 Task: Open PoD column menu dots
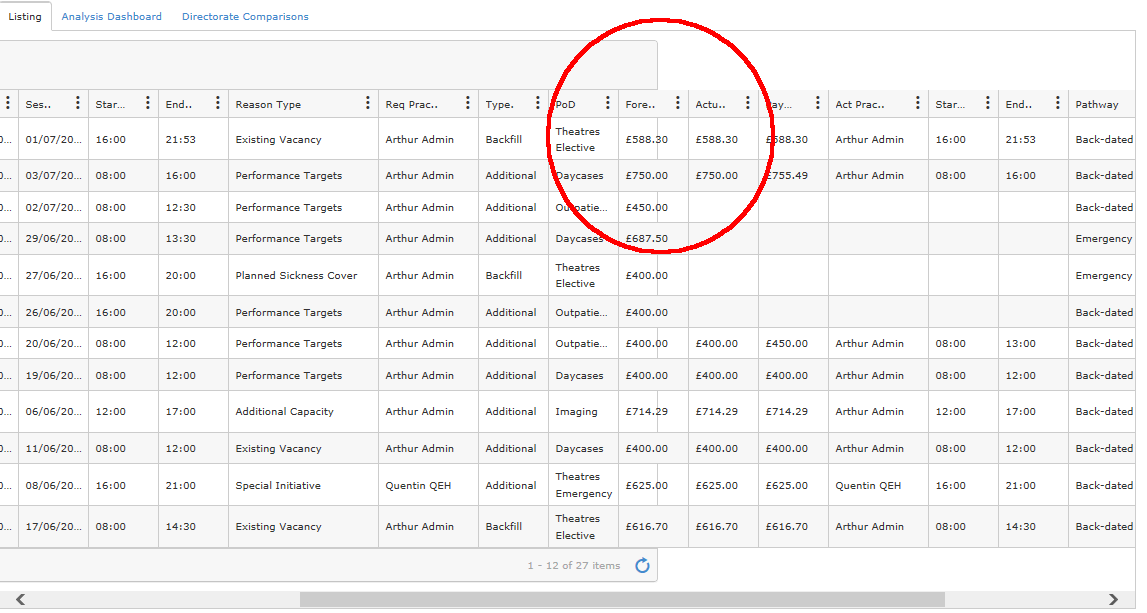tap(607, 103)
